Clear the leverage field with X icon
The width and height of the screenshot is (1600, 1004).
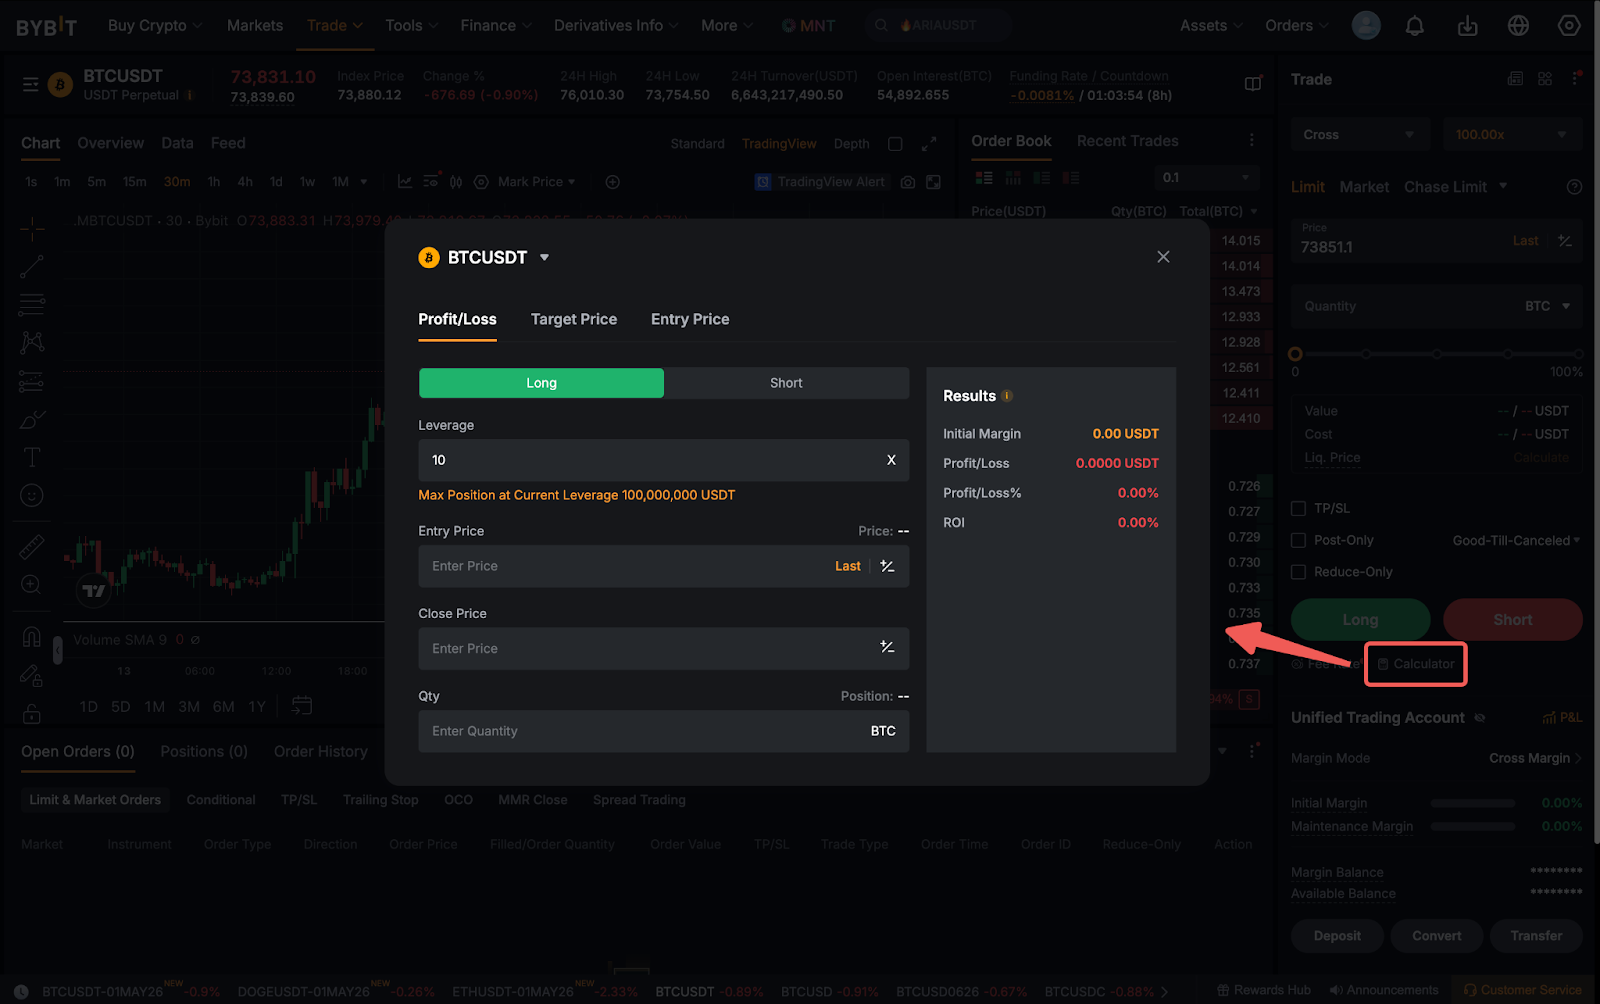point(891,460)
